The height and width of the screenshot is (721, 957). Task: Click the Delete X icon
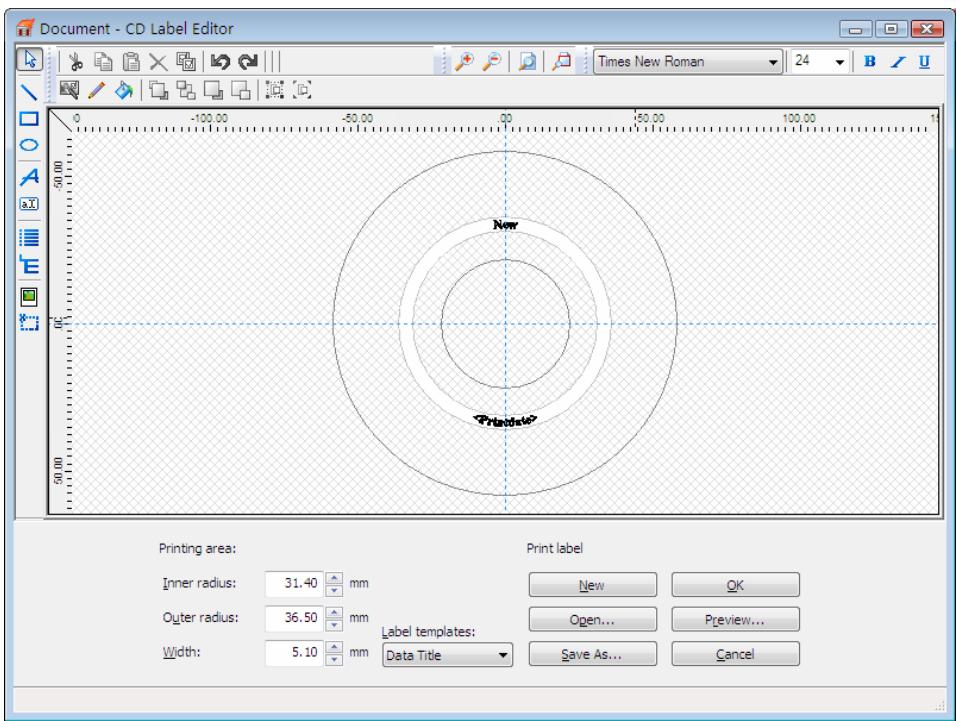[x=158, y=62]
